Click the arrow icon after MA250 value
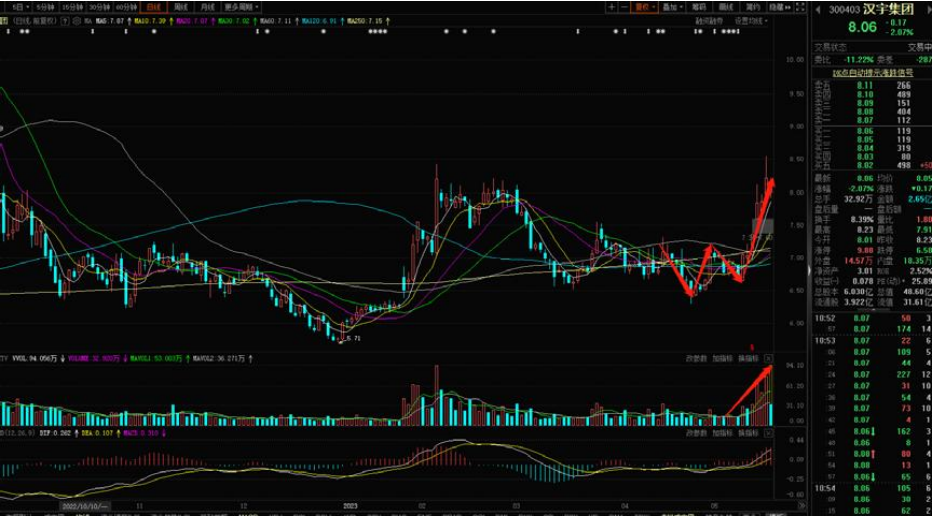 click(390, 19)
